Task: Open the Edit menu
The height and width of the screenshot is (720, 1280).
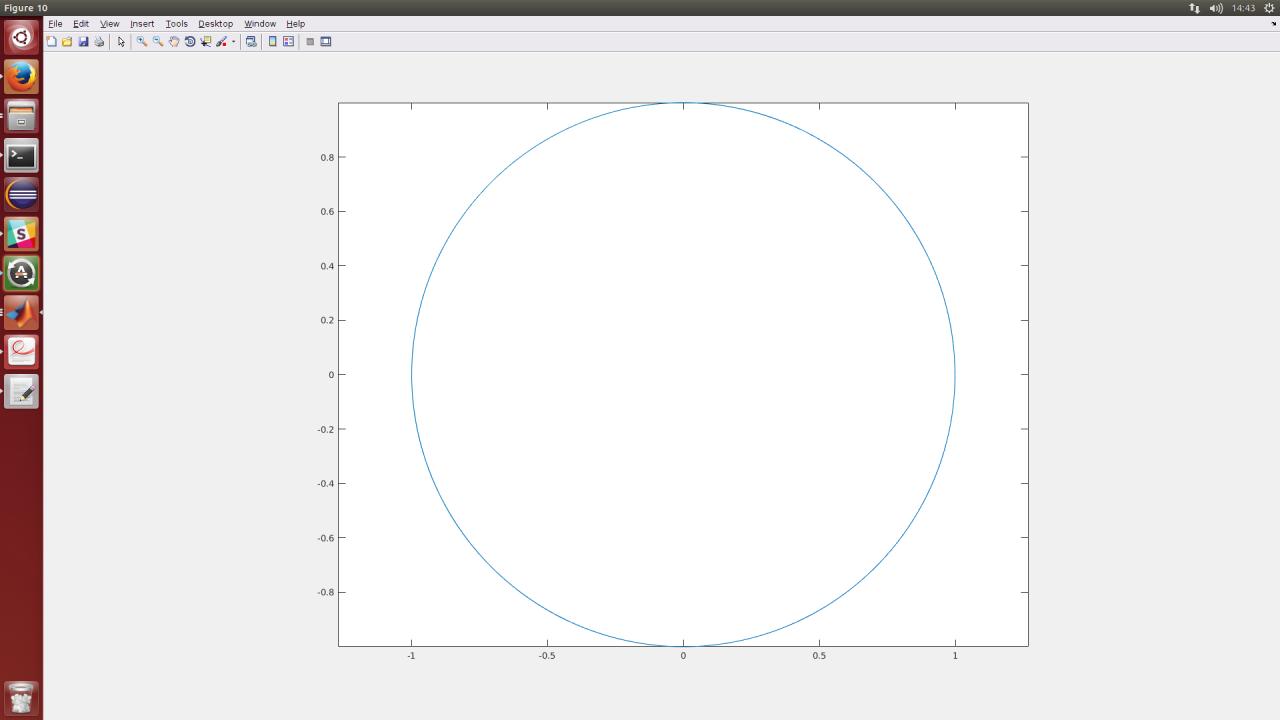Action: 81,24
